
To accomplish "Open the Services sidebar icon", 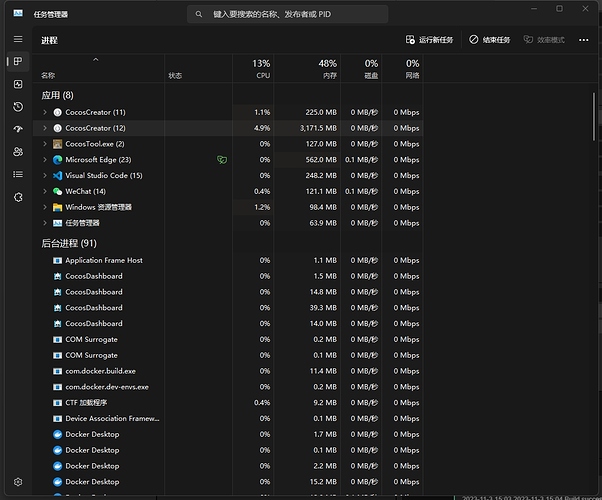I will pyautogui.click(x=18, y=197).
